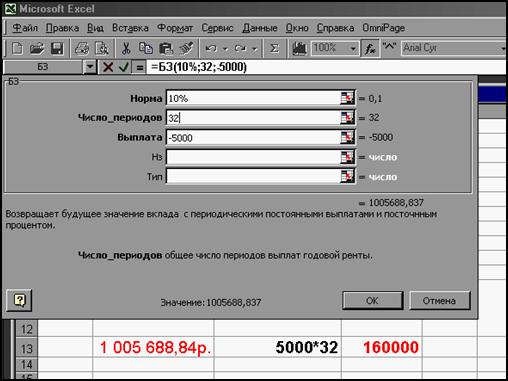Image resolution: width=508 pixels, height=381 pixels.
Task: Click the New workbook icon
Action: [x=17, y=49]
